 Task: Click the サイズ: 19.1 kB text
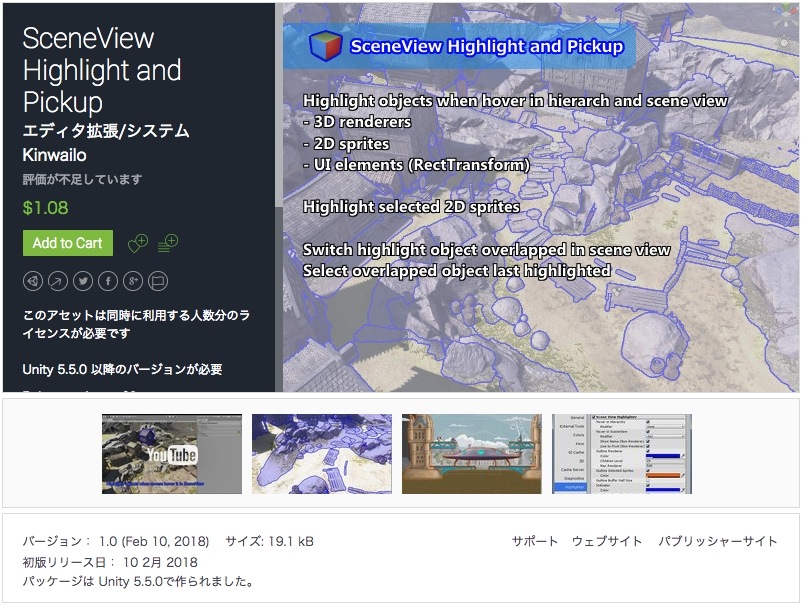point(270,541)
